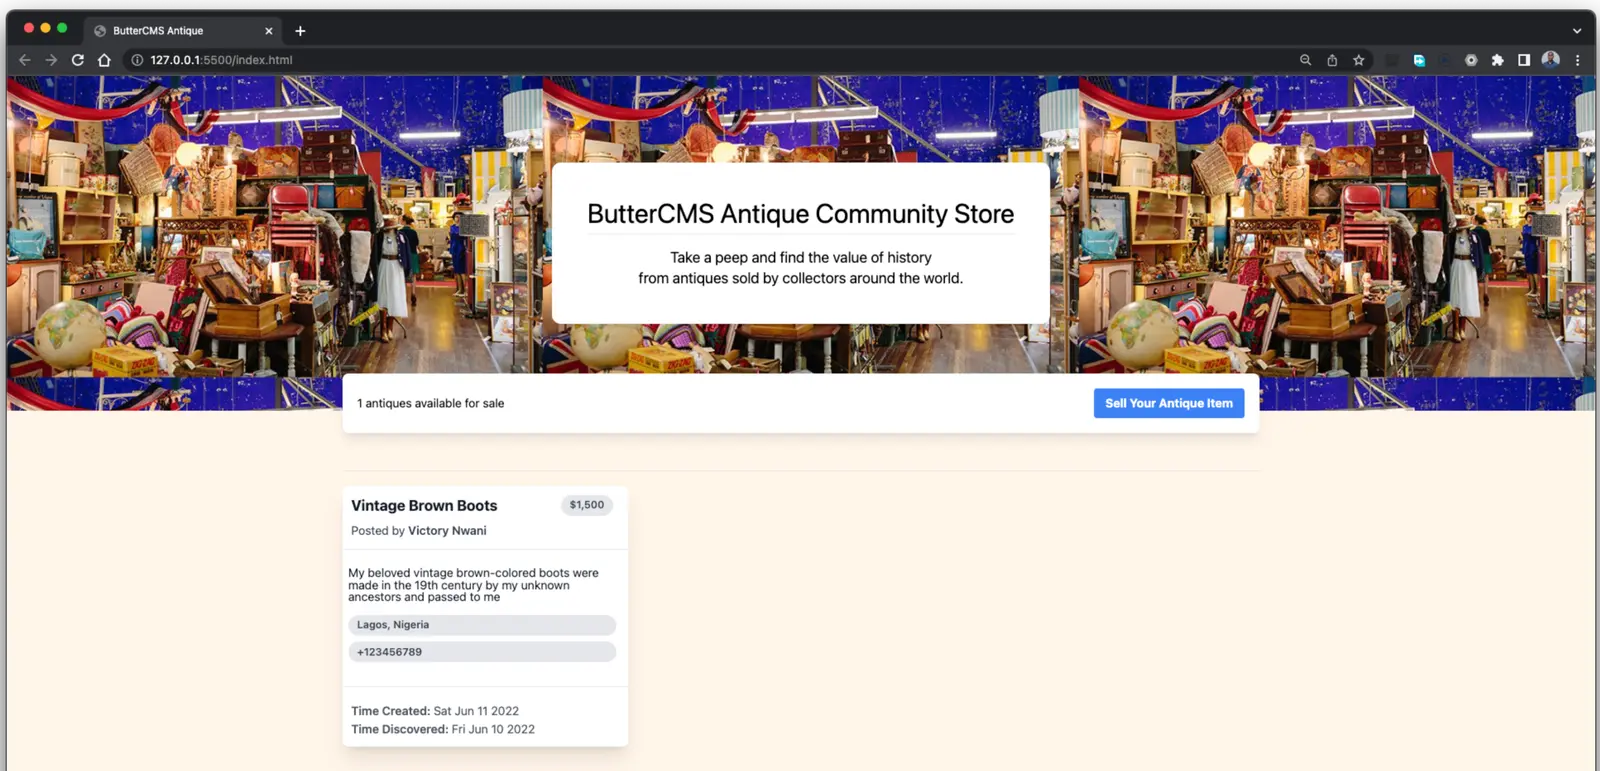Click the Lagos, Nigeria location pill
The width and height of the screenshot is (1600, 771).
(x=482, y=625)
